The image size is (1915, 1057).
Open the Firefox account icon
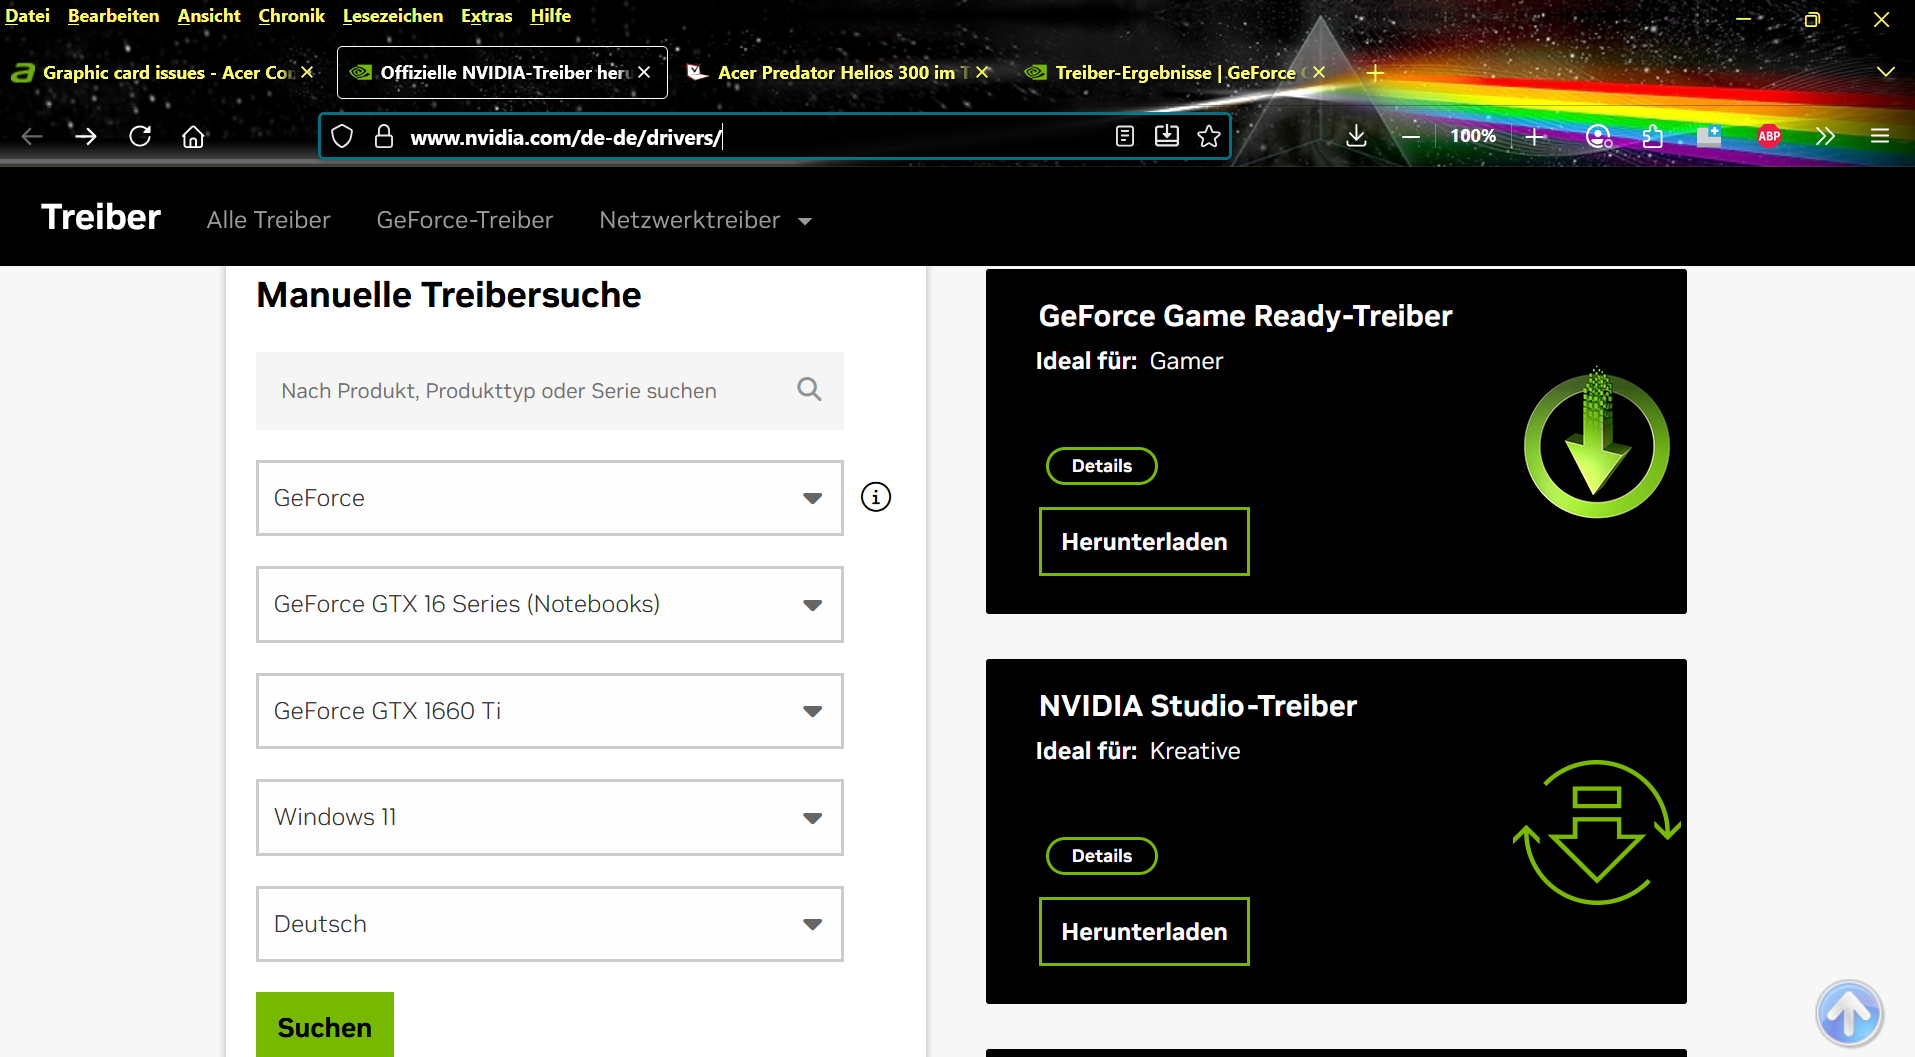coord(1599,136)
